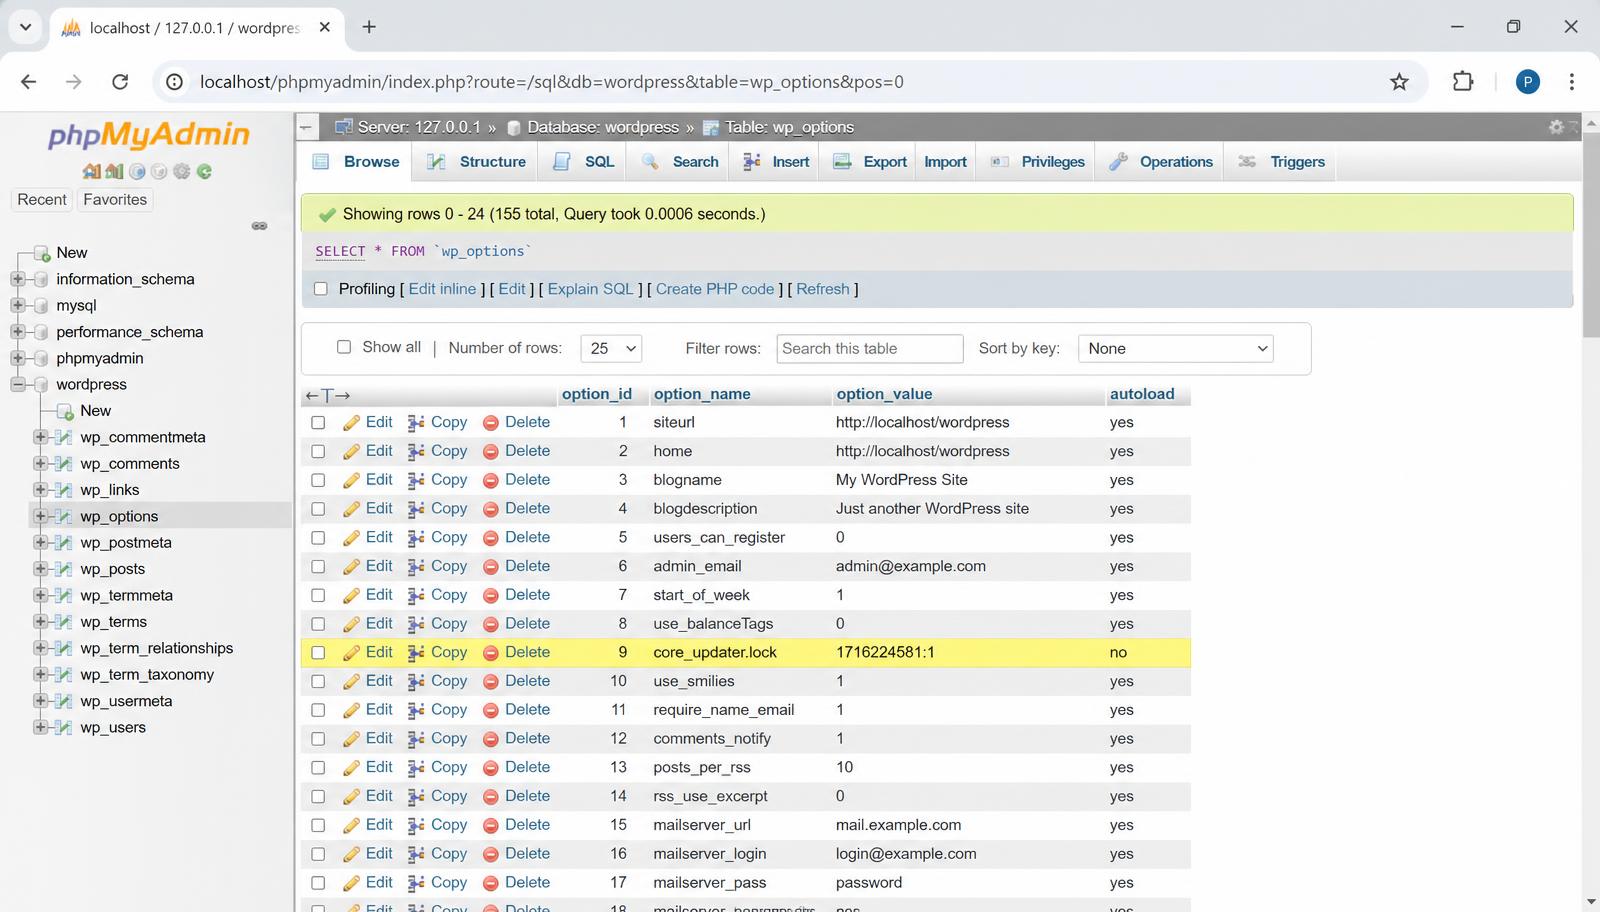This screenshot has height=912, width=1600.
Task: Open the Insert tab
Action: coord(776,162)
